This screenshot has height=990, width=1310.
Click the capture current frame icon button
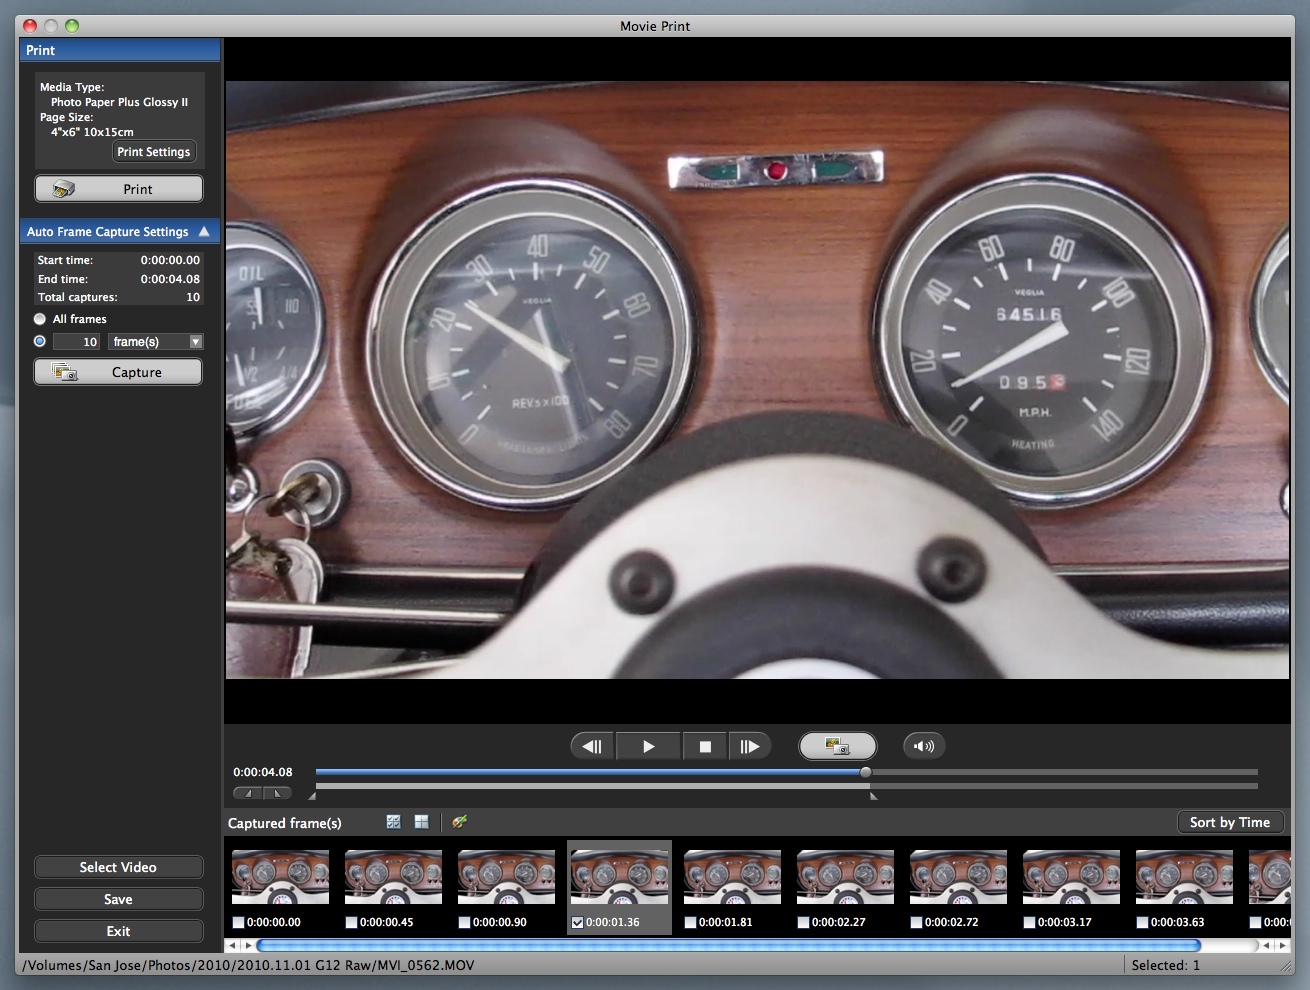837,746
